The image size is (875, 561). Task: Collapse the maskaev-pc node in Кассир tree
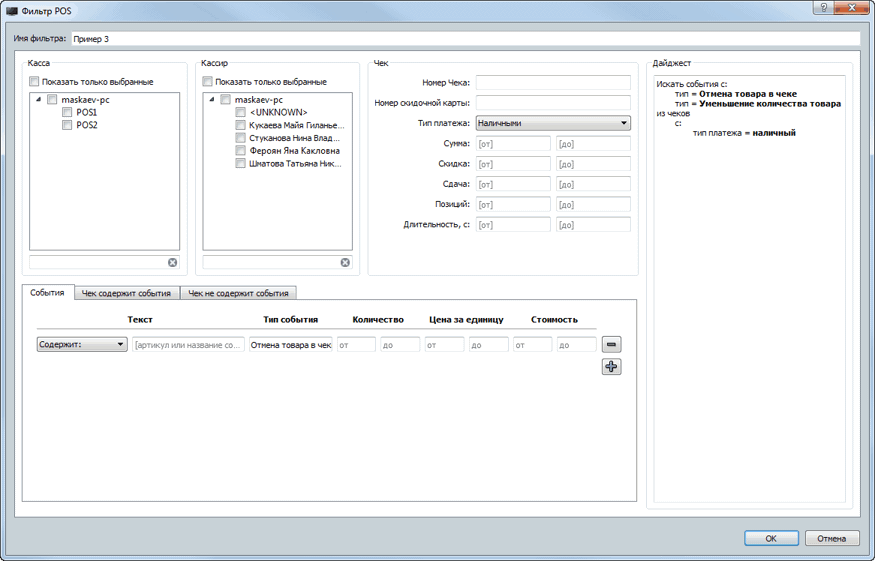point(211,100)
